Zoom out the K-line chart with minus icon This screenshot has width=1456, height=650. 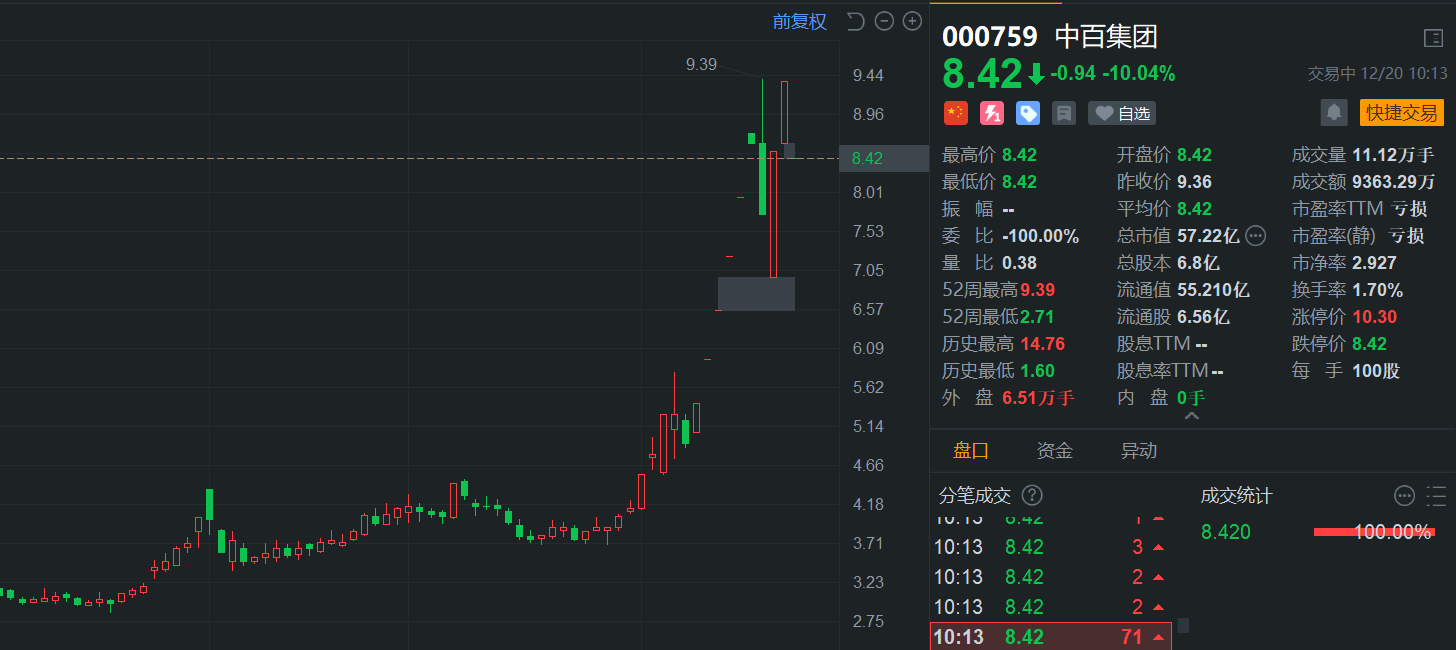click(883, 21)
